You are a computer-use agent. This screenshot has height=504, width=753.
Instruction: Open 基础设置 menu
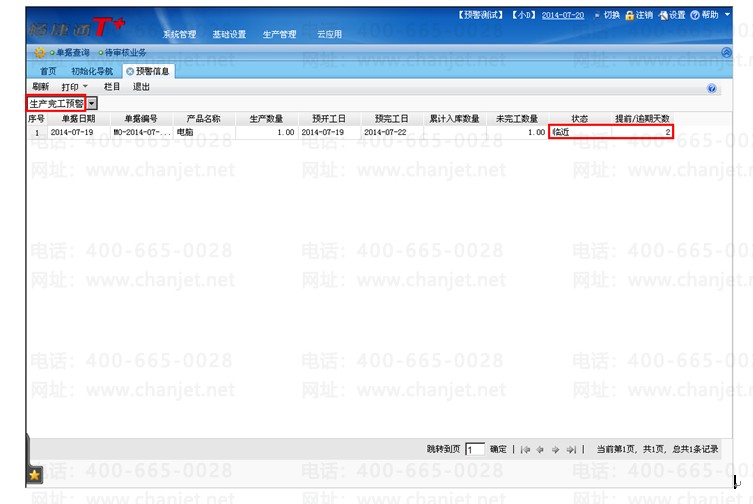(229, 35)
